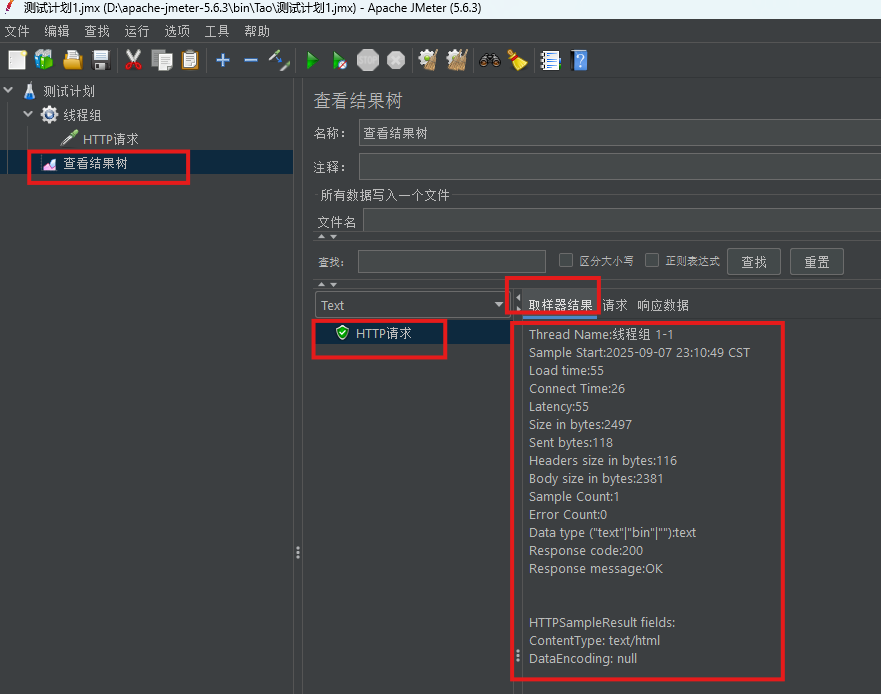Save the test plan with floppy icon

click(x=101, y=60)
